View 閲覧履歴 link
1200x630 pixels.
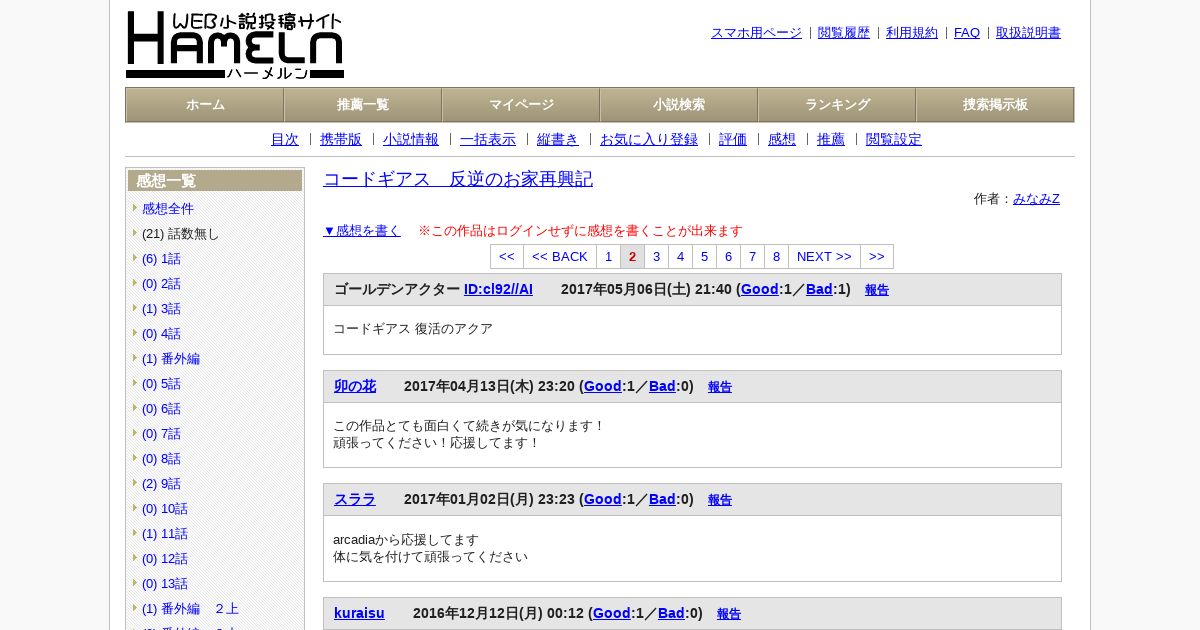coord(844,33)
